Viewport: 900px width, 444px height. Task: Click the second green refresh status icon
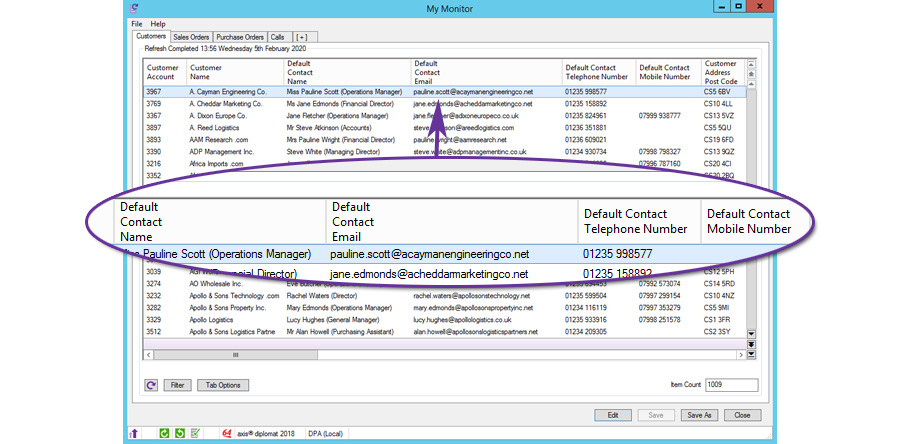(x=180, y=434)
